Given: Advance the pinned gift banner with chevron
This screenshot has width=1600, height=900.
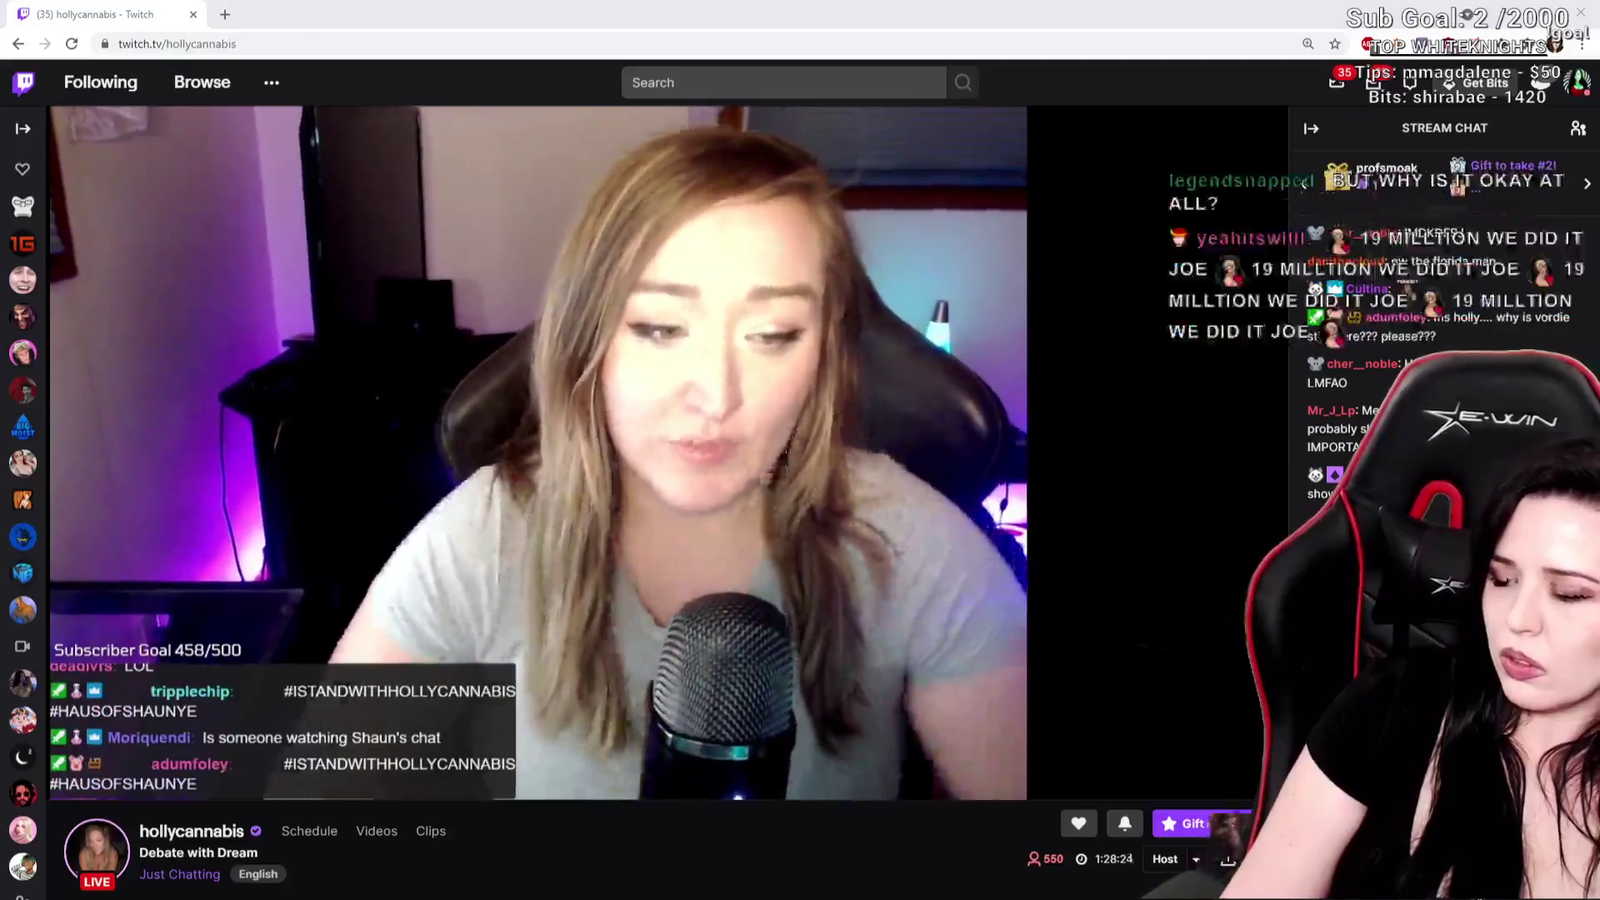Looking at the screenshot, I should tap(1587, 184).
